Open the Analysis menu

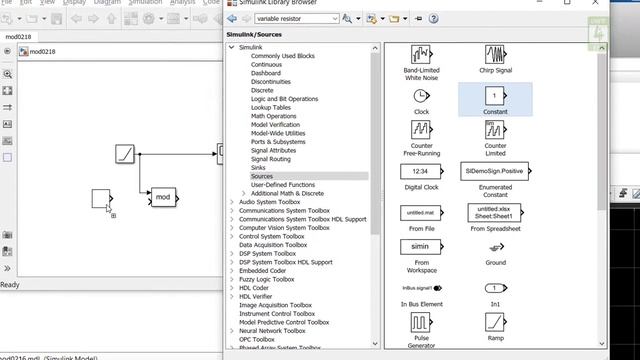(x=182, y=2)
